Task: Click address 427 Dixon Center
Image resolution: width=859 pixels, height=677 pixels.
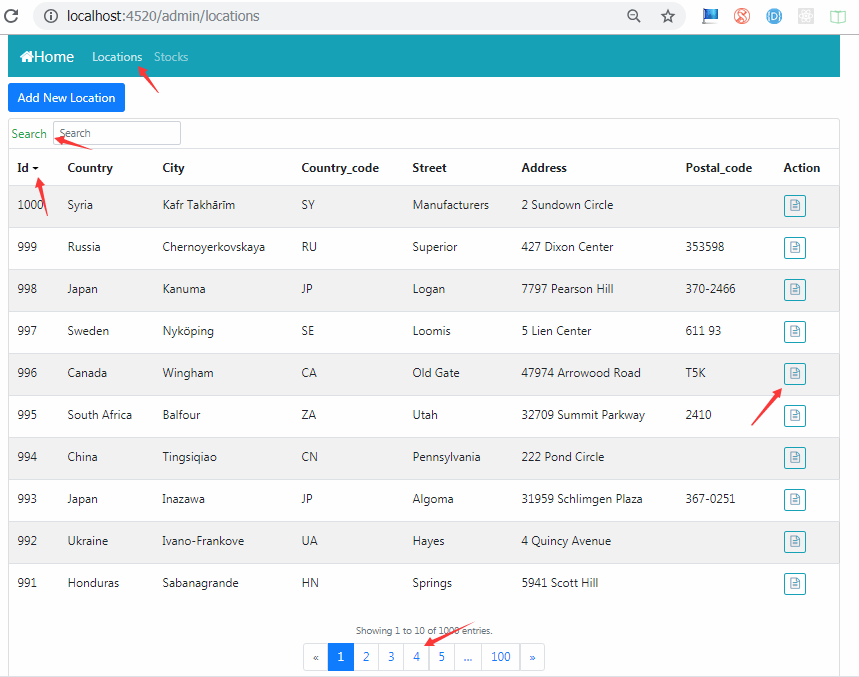Action: [567, 247]
